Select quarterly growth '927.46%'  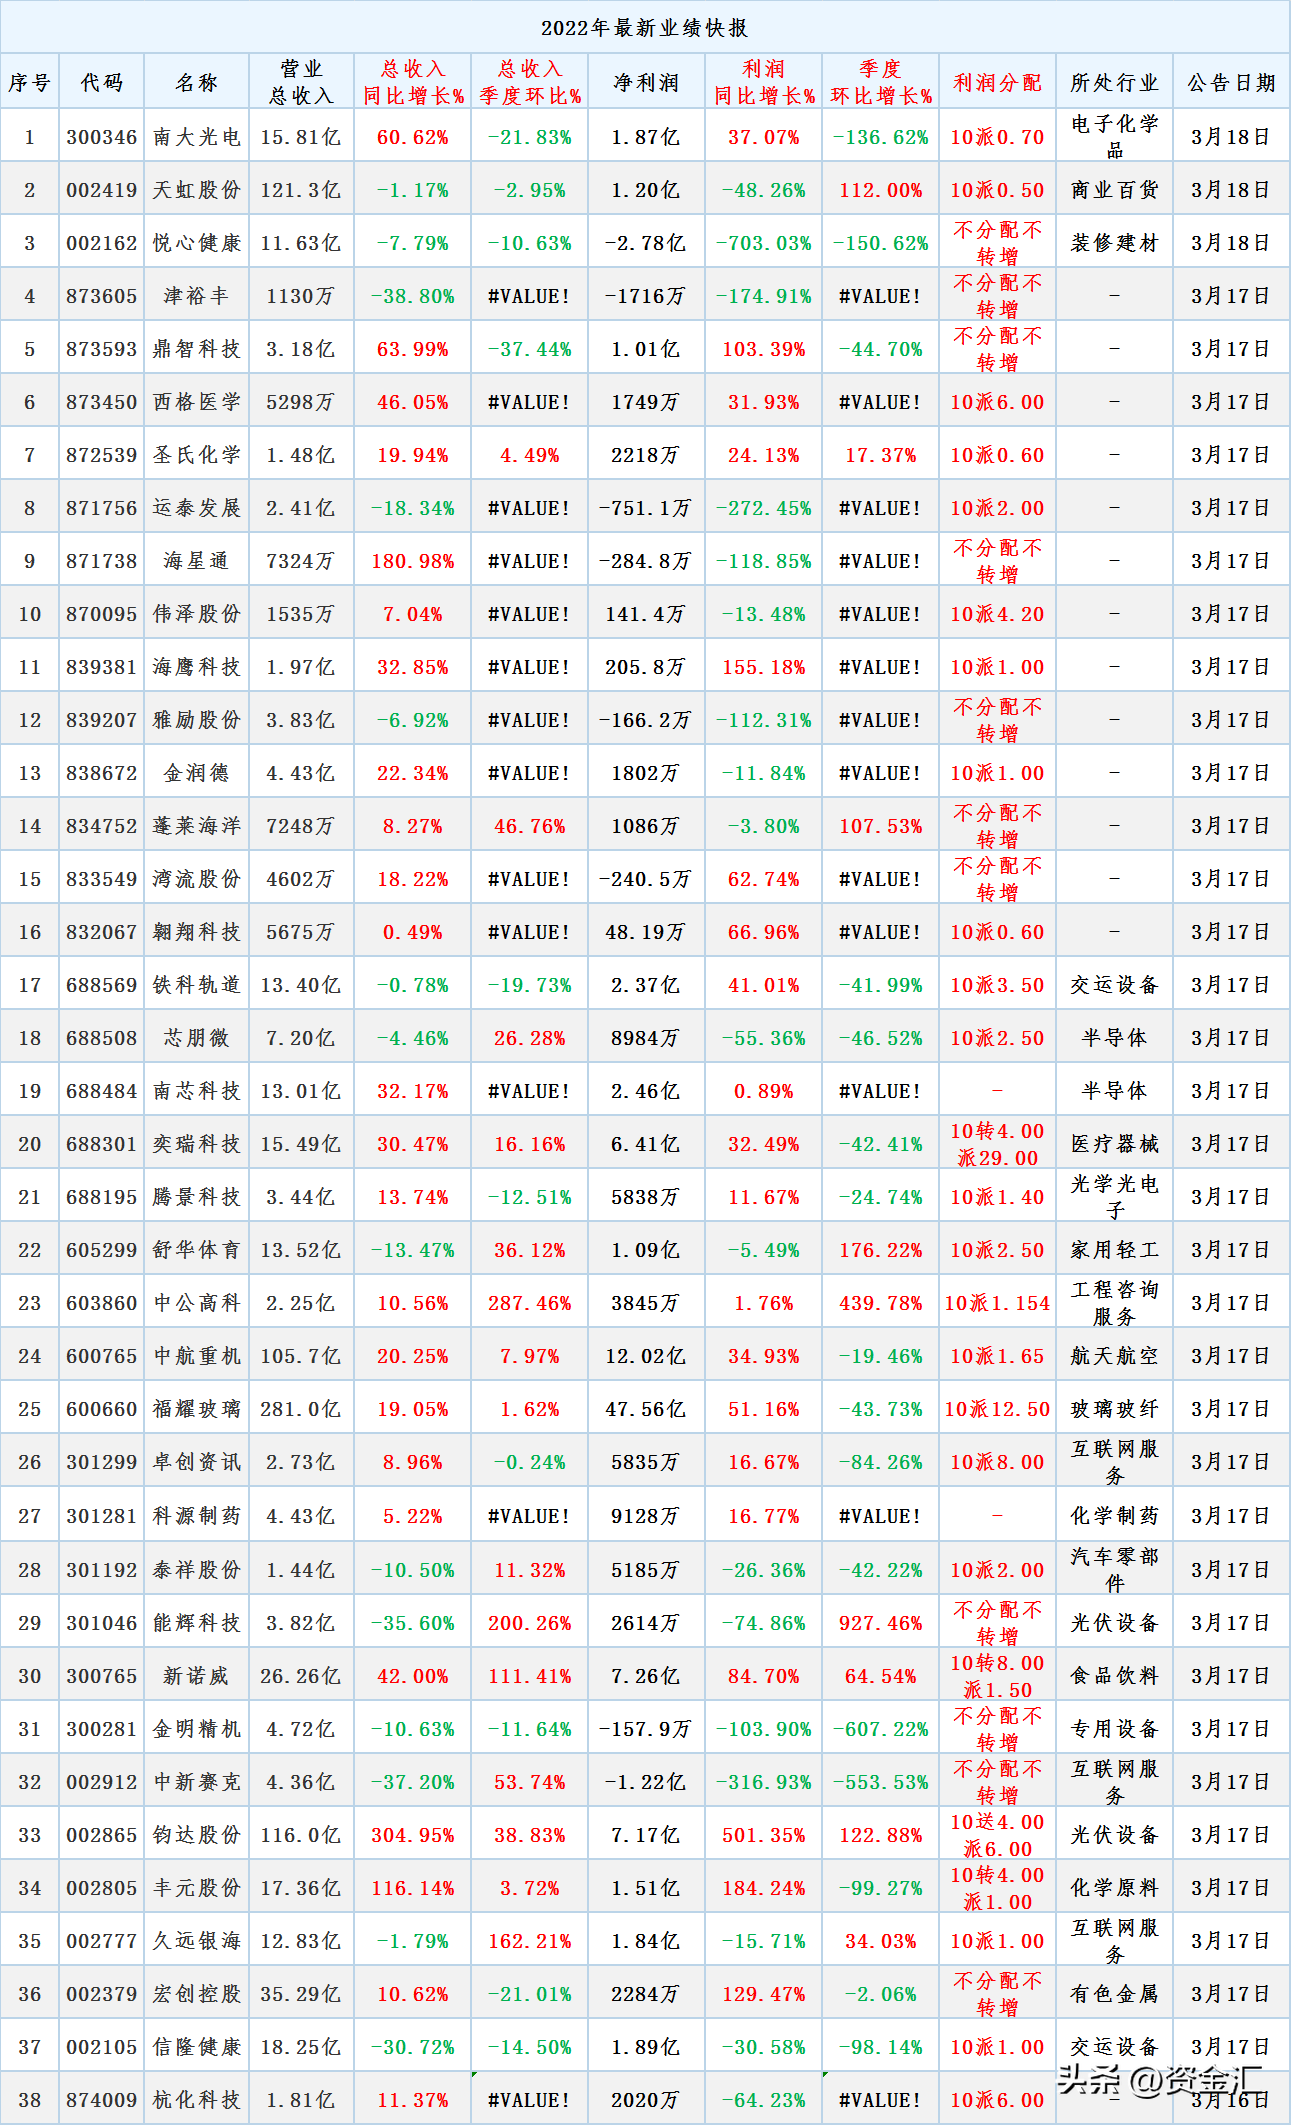pyautogui.click(x=881, y=1623)
